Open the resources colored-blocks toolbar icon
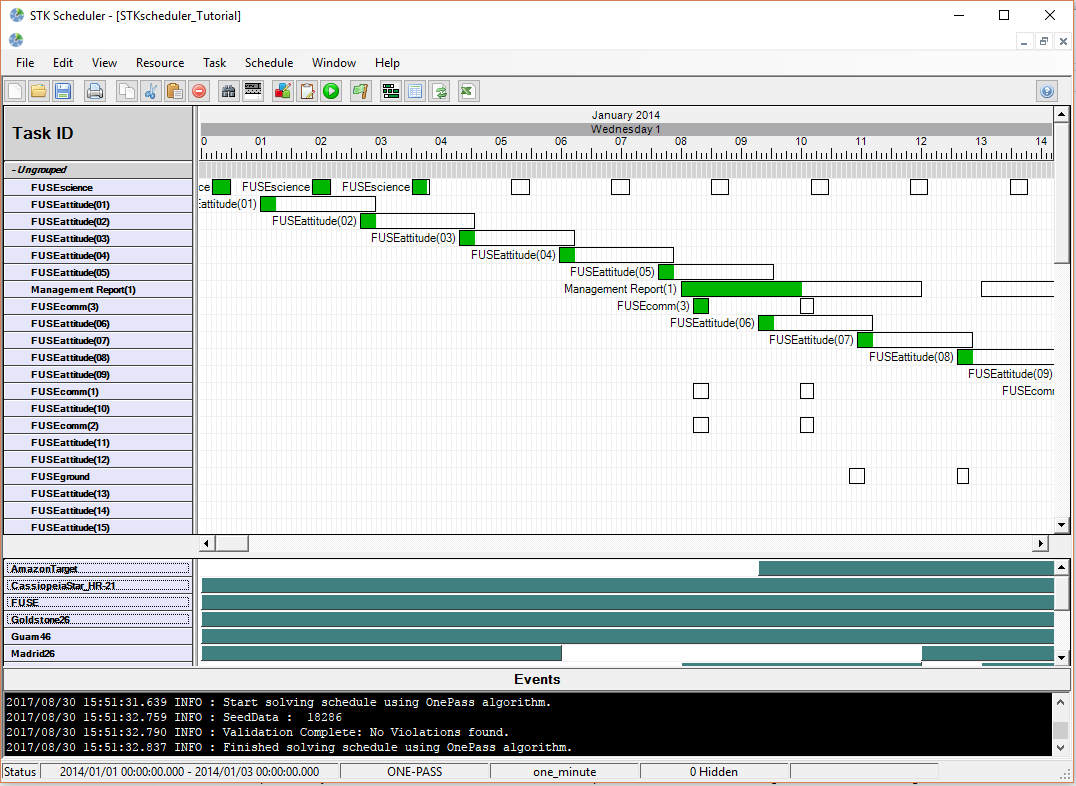Viewport: 1076px width, 786px height. pos(284,91)
